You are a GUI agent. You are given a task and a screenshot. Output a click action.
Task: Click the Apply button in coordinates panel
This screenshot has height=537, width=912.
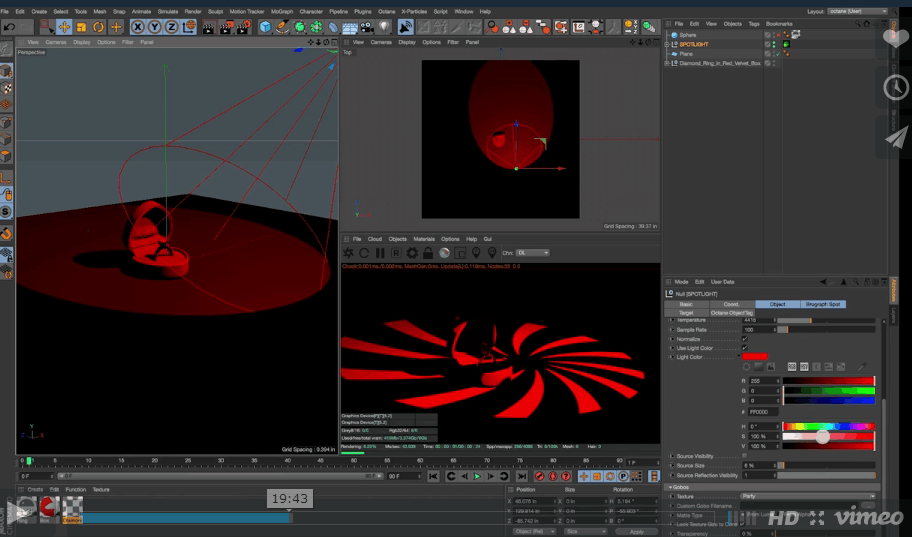636,532
